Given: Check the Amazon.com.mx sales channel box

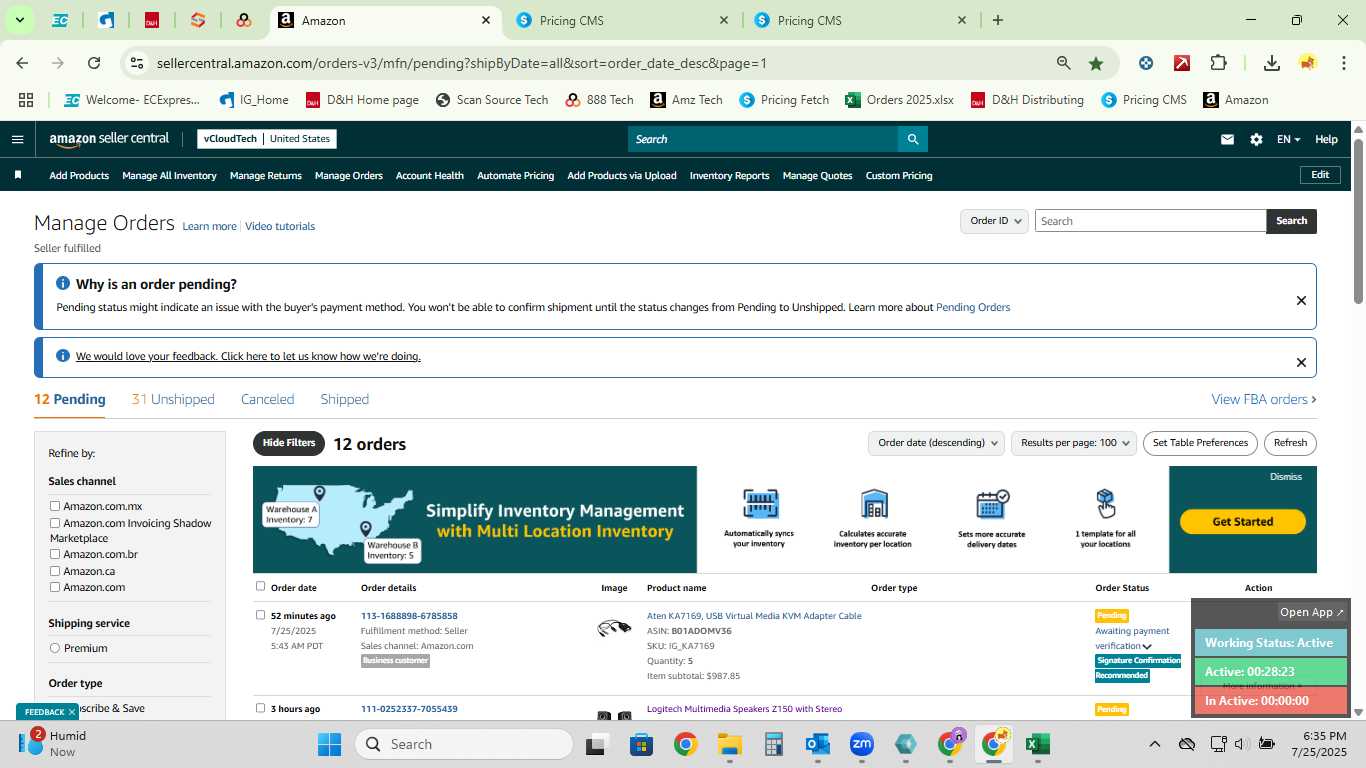Looking at the screenshot, I should [x=55, y=506].
